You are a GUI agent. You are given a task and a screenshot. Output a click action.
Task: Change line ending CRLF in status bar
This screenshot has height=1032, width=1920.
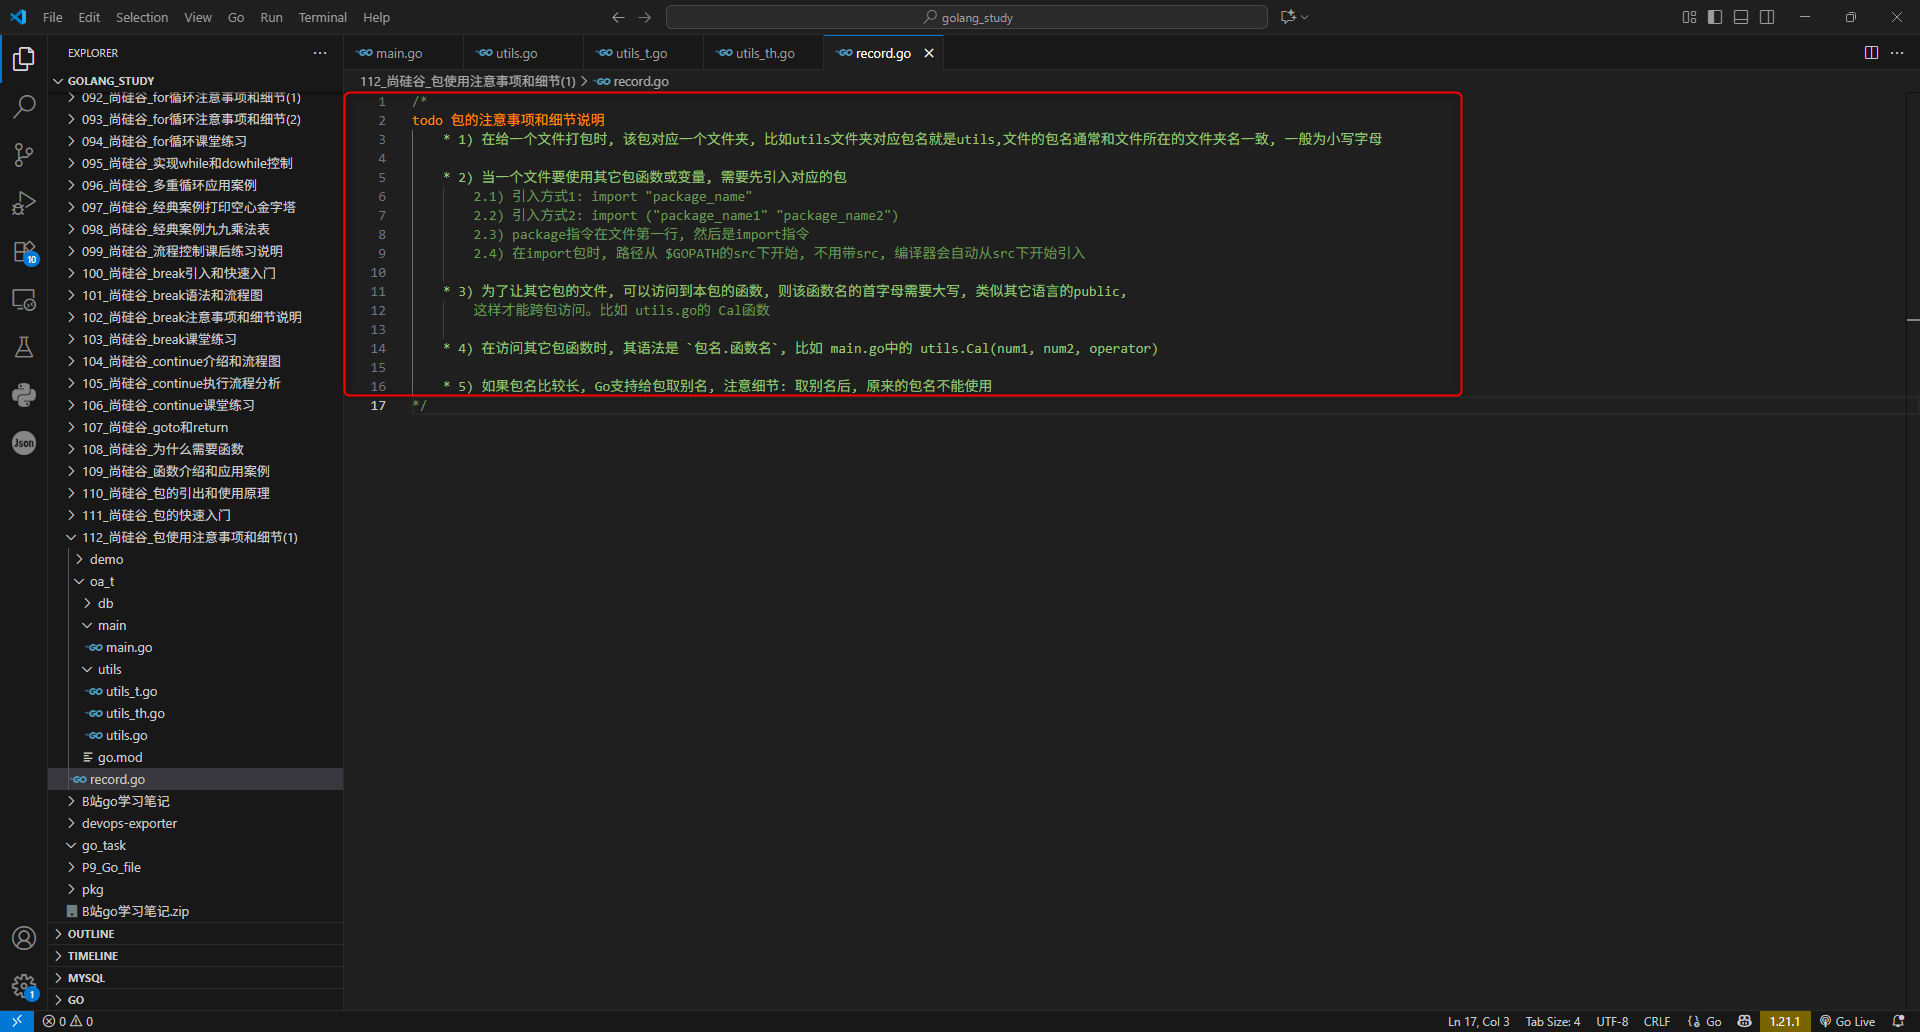[x=1657, y=1021]
